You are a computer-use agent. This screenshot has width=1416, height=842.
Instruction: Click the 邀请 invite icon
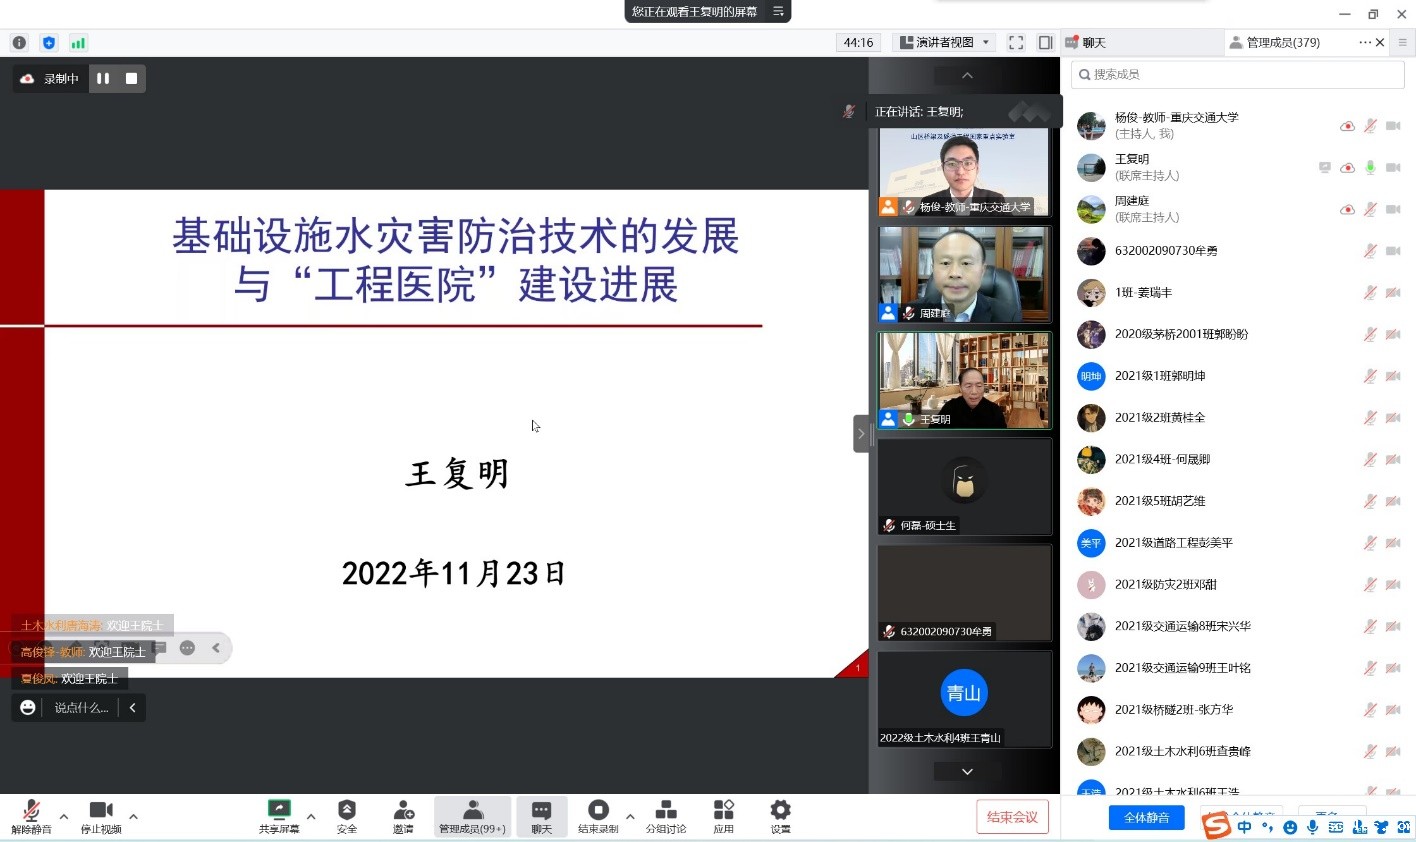pos(403,815)
